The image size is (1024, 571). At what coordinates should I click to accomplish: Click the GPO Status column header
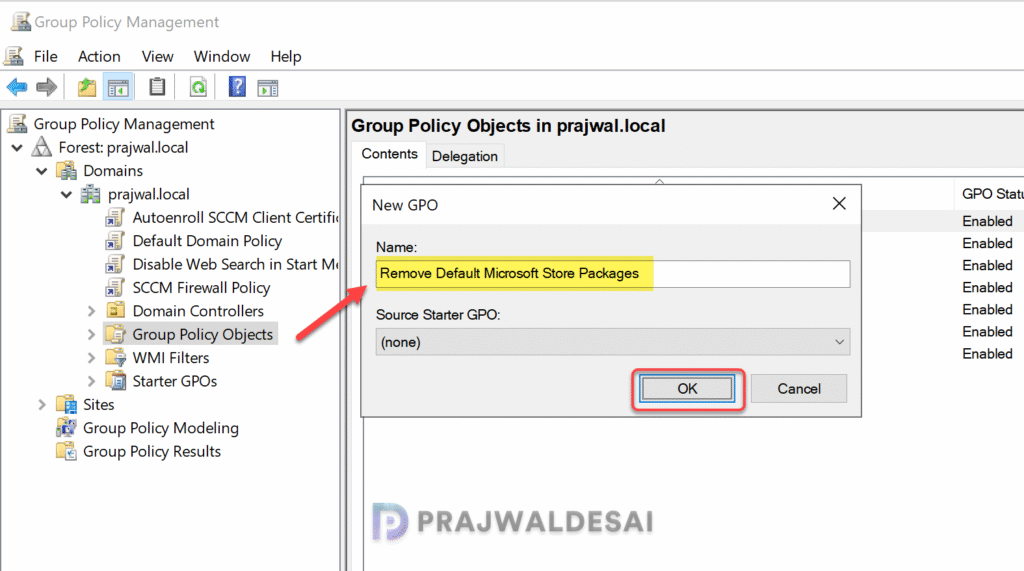[989, 193]
